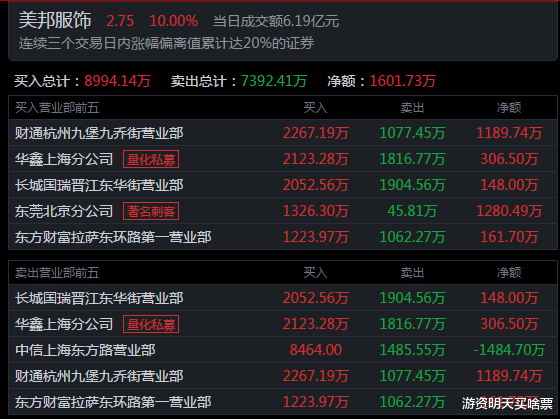Click the negative net amount -1484.70万
The width and height of the screenshot is (560, 419).
click(x=509, y=350)
